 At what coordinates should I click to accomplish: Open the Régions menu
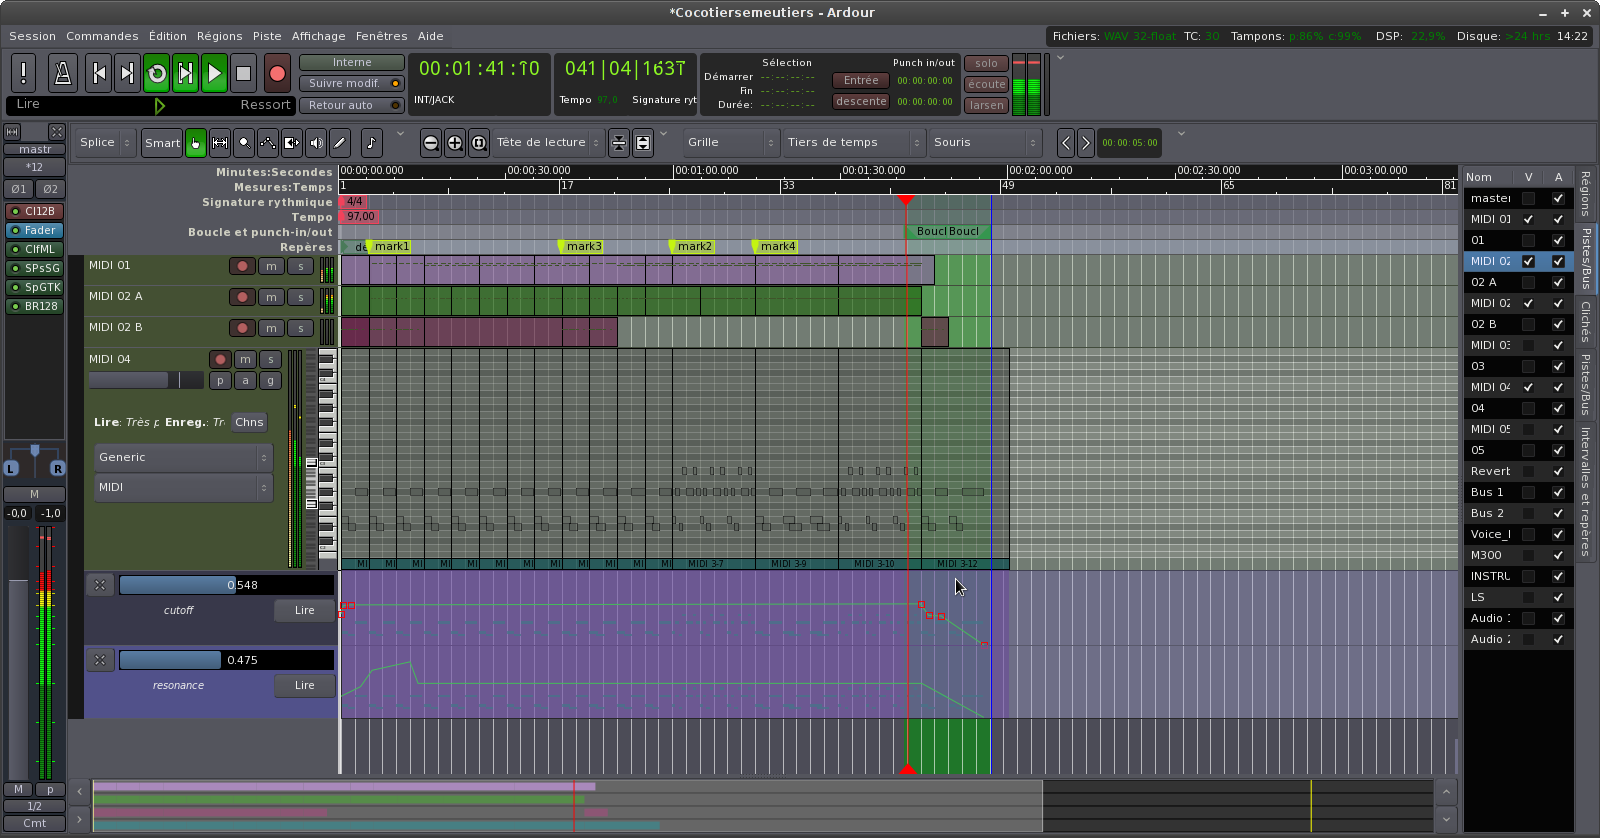219,36
